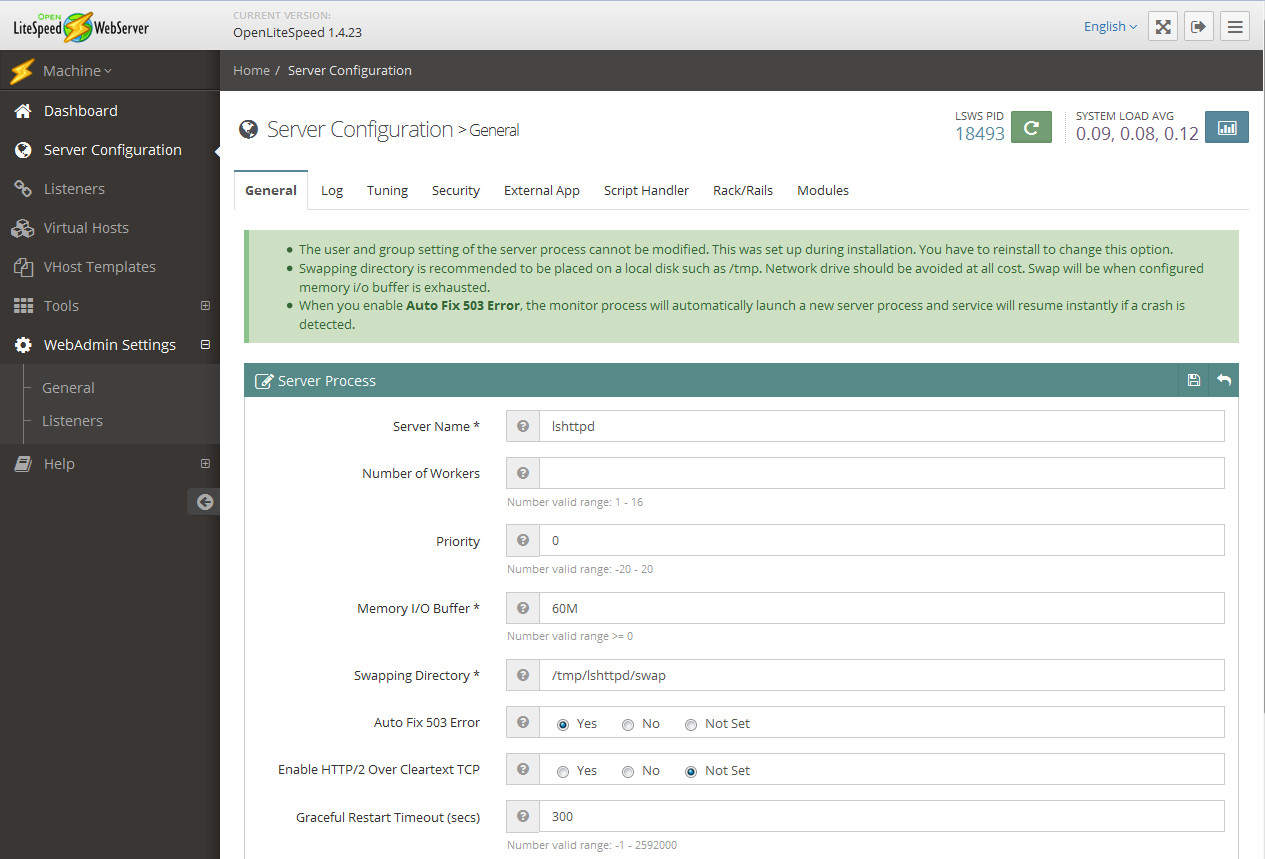Screen dimensions: 1265x859
Task: Click the back arrow icon in Server Process header
Action: click(x=1223, y=380)
